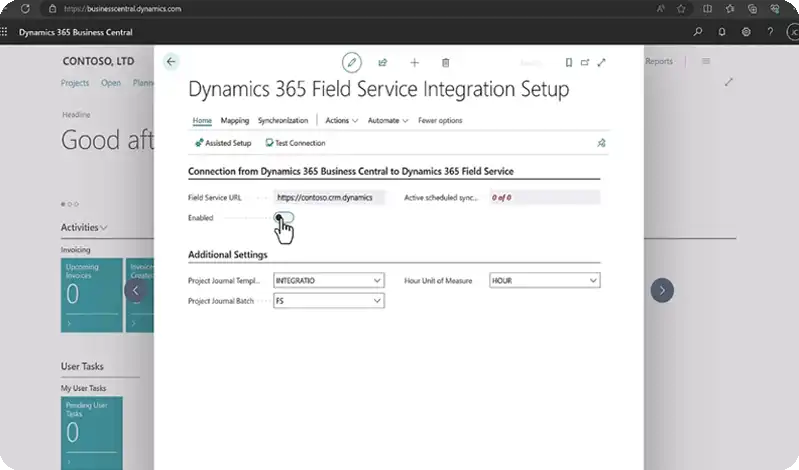Open the Project Journal Template dropdown
This screenshot has height=470, width=799.
[329, 280]
